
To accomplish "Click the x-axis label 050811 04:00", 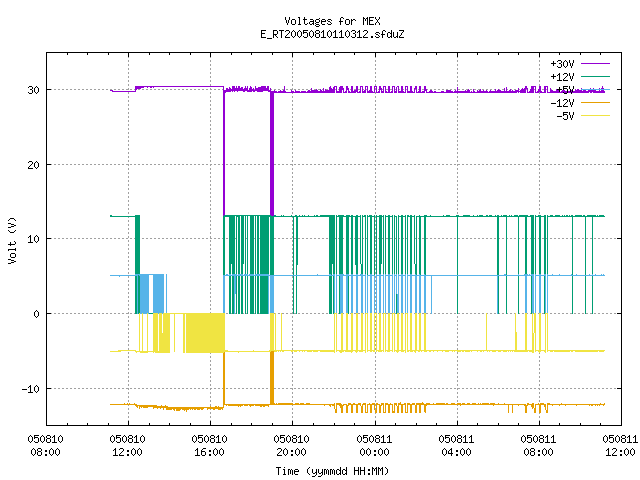I will pyautogui.click(x=456, y=446).
